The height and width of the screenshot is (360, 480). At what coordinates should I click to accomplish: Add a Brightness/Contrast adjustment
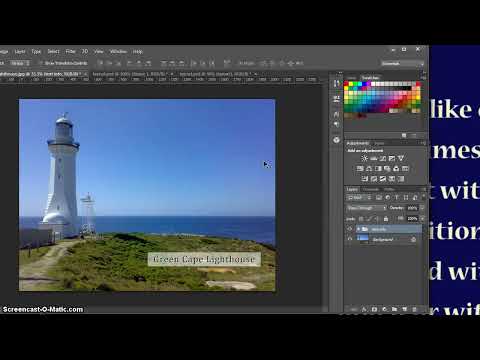tap(364, 158)
